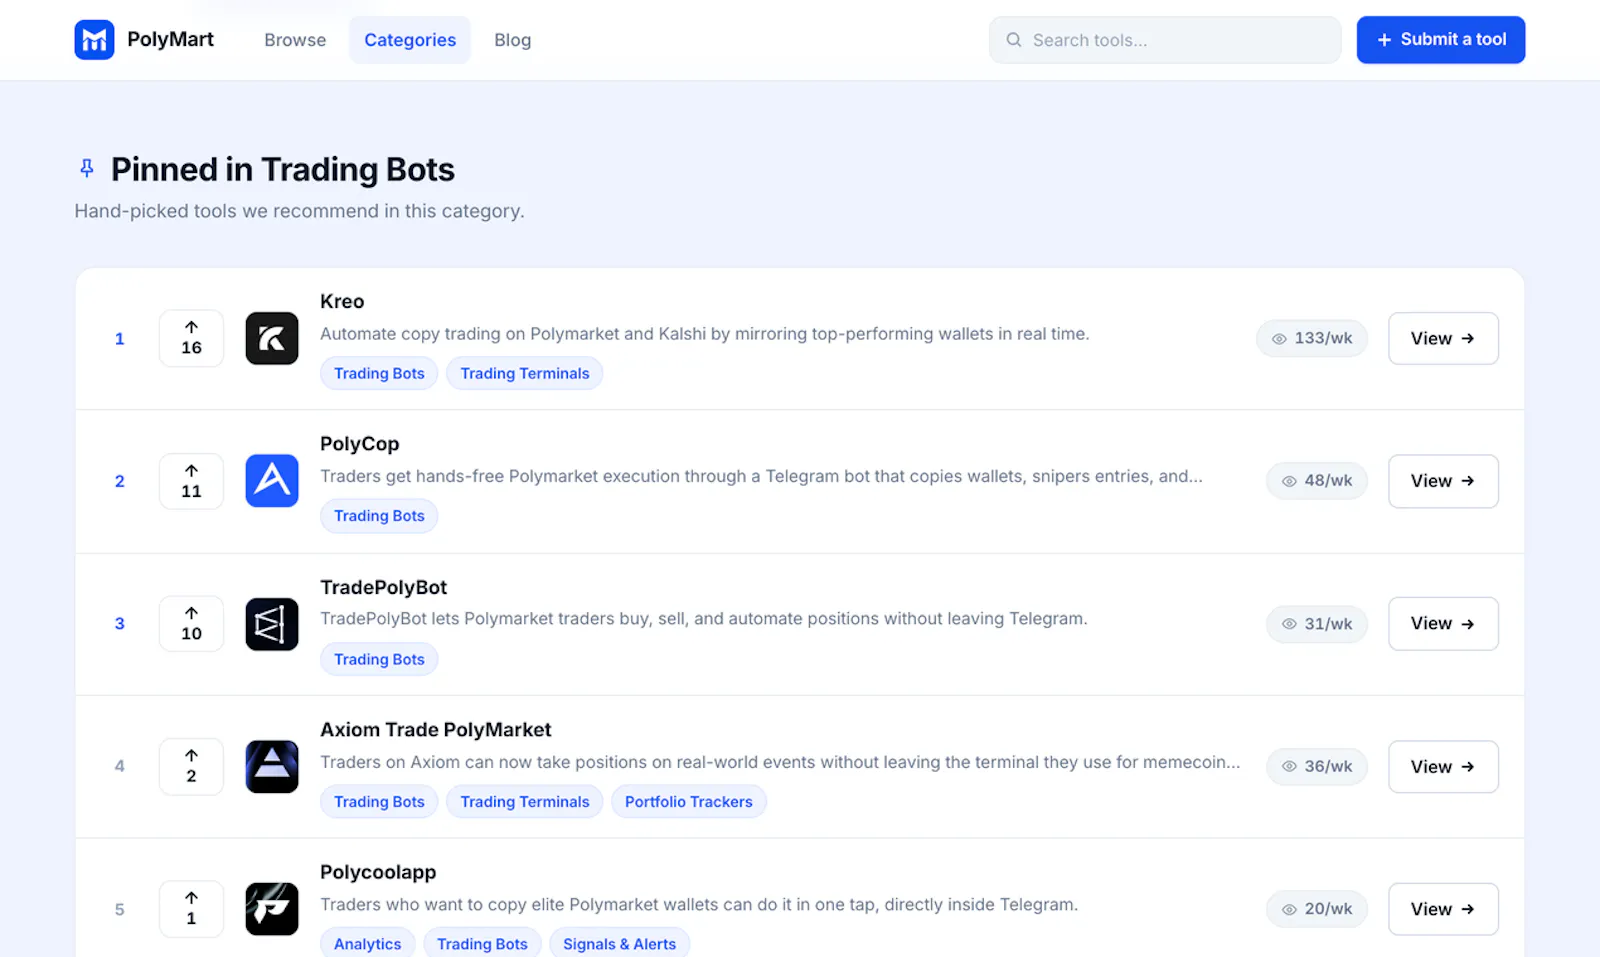Open Axiom Trade PolyMarket title
The image size is (1600, 957).
pyautogui.click(x=435, y=730)
